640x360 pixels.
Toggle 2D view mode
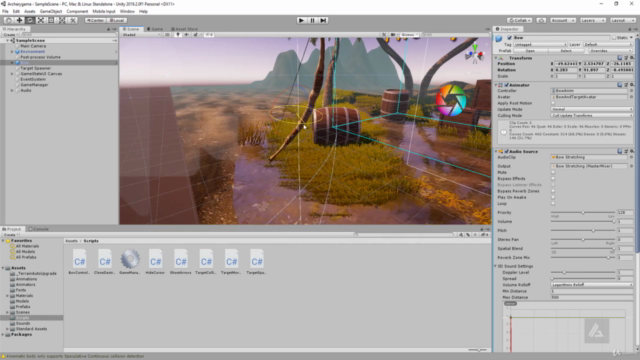[167, 35]
